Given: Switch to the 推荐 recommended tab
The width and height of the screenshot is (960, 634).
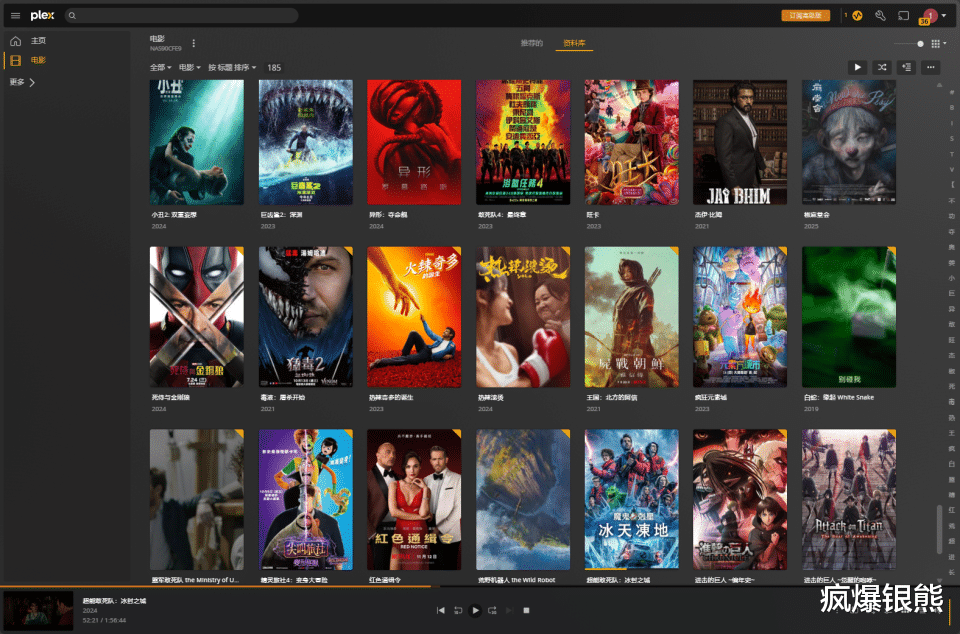Looking at the screenshot, I should pyautogui.click(x=531, y=43).
